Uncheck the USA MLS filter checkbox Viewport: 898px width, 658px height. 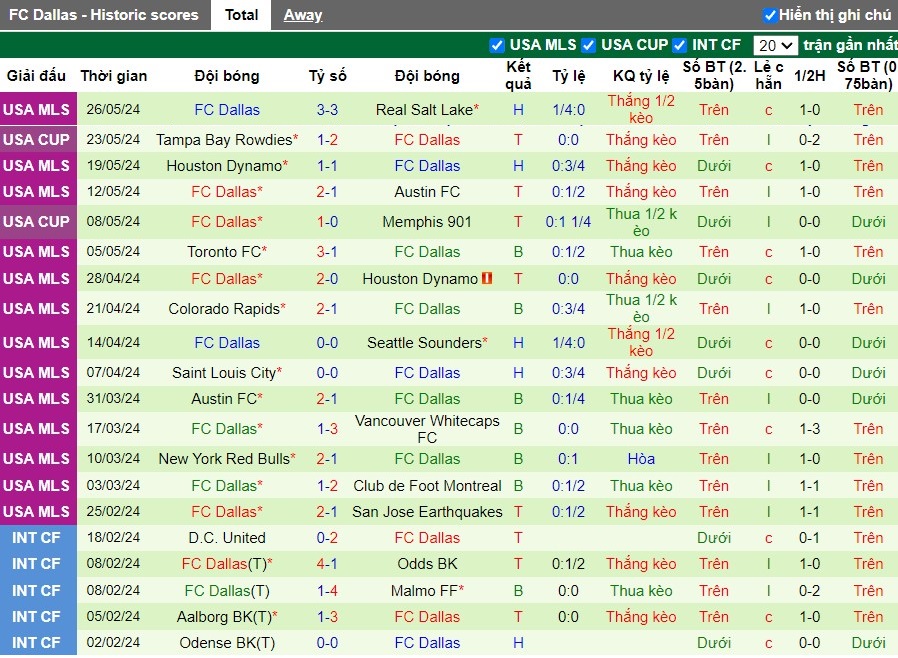point(497,45)
